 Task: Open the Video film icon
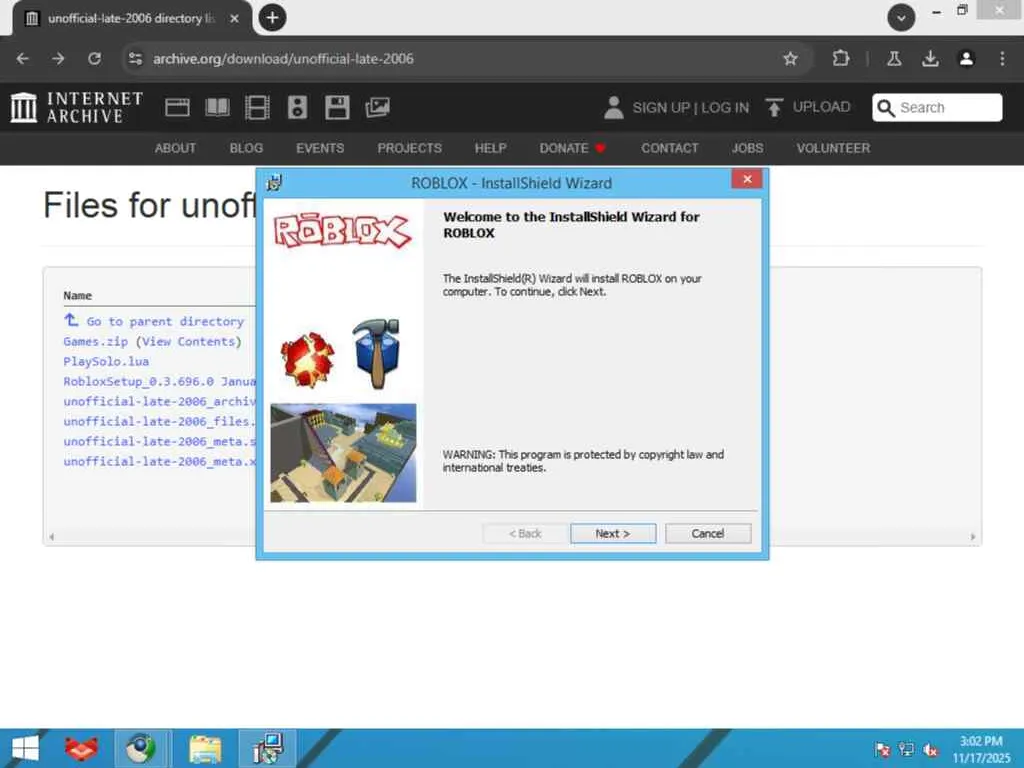(257, 107)
